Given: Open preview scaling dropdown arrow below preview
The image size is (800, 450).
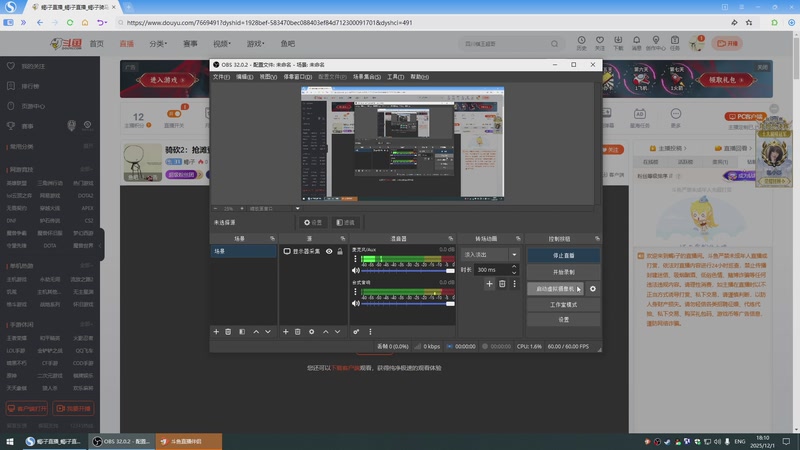Looking at the screenshot, I should pyautogui.click(x=297, y=208).
